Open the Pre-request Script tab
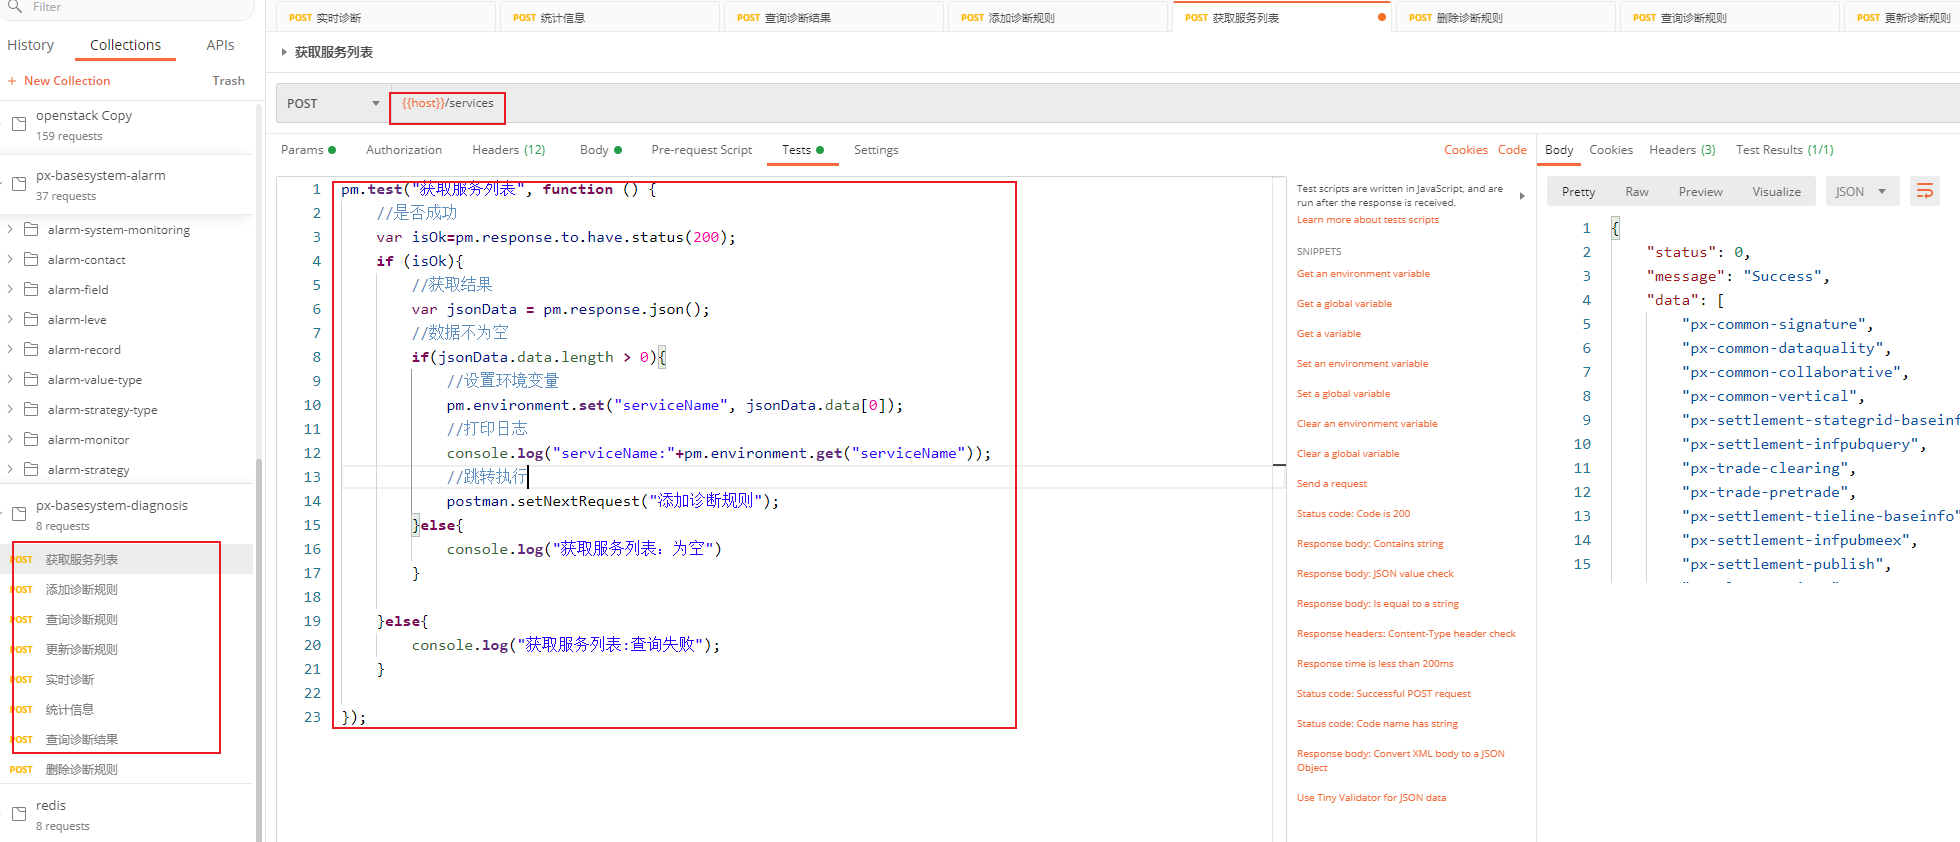The width and height of the screenshot is (1960, 842). tap(701, 150)
